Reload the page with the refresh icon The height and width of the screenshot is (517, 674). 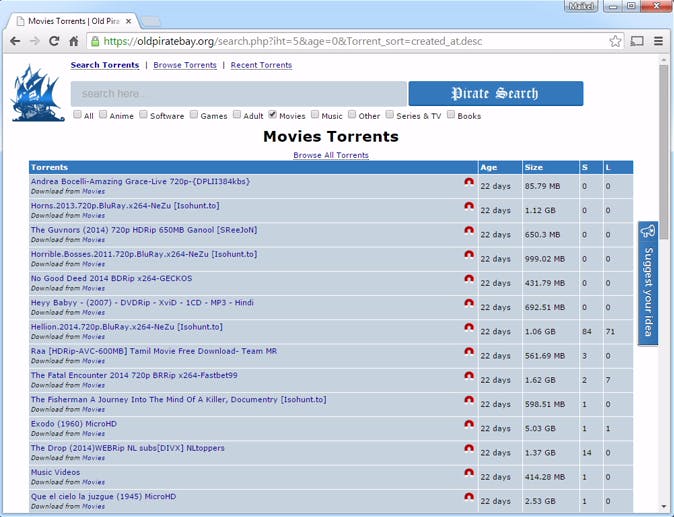point(54,41)
